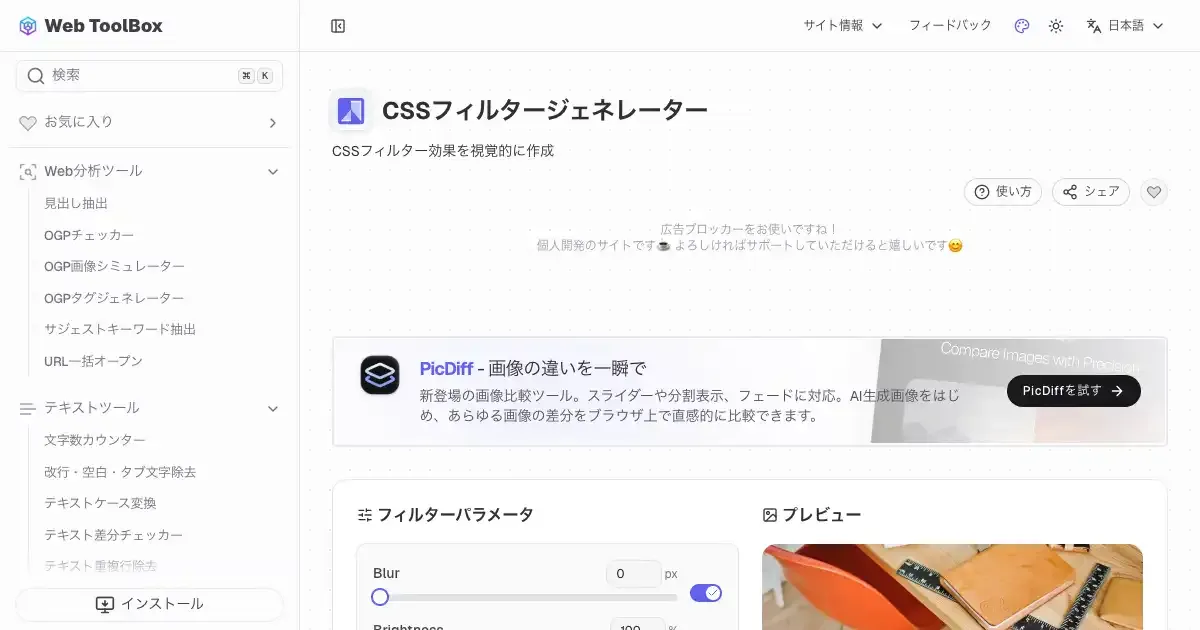This screenshot has width=1200, height=630.
Task: Click the PicDiffを試す button
Action: pos(1074,391)
